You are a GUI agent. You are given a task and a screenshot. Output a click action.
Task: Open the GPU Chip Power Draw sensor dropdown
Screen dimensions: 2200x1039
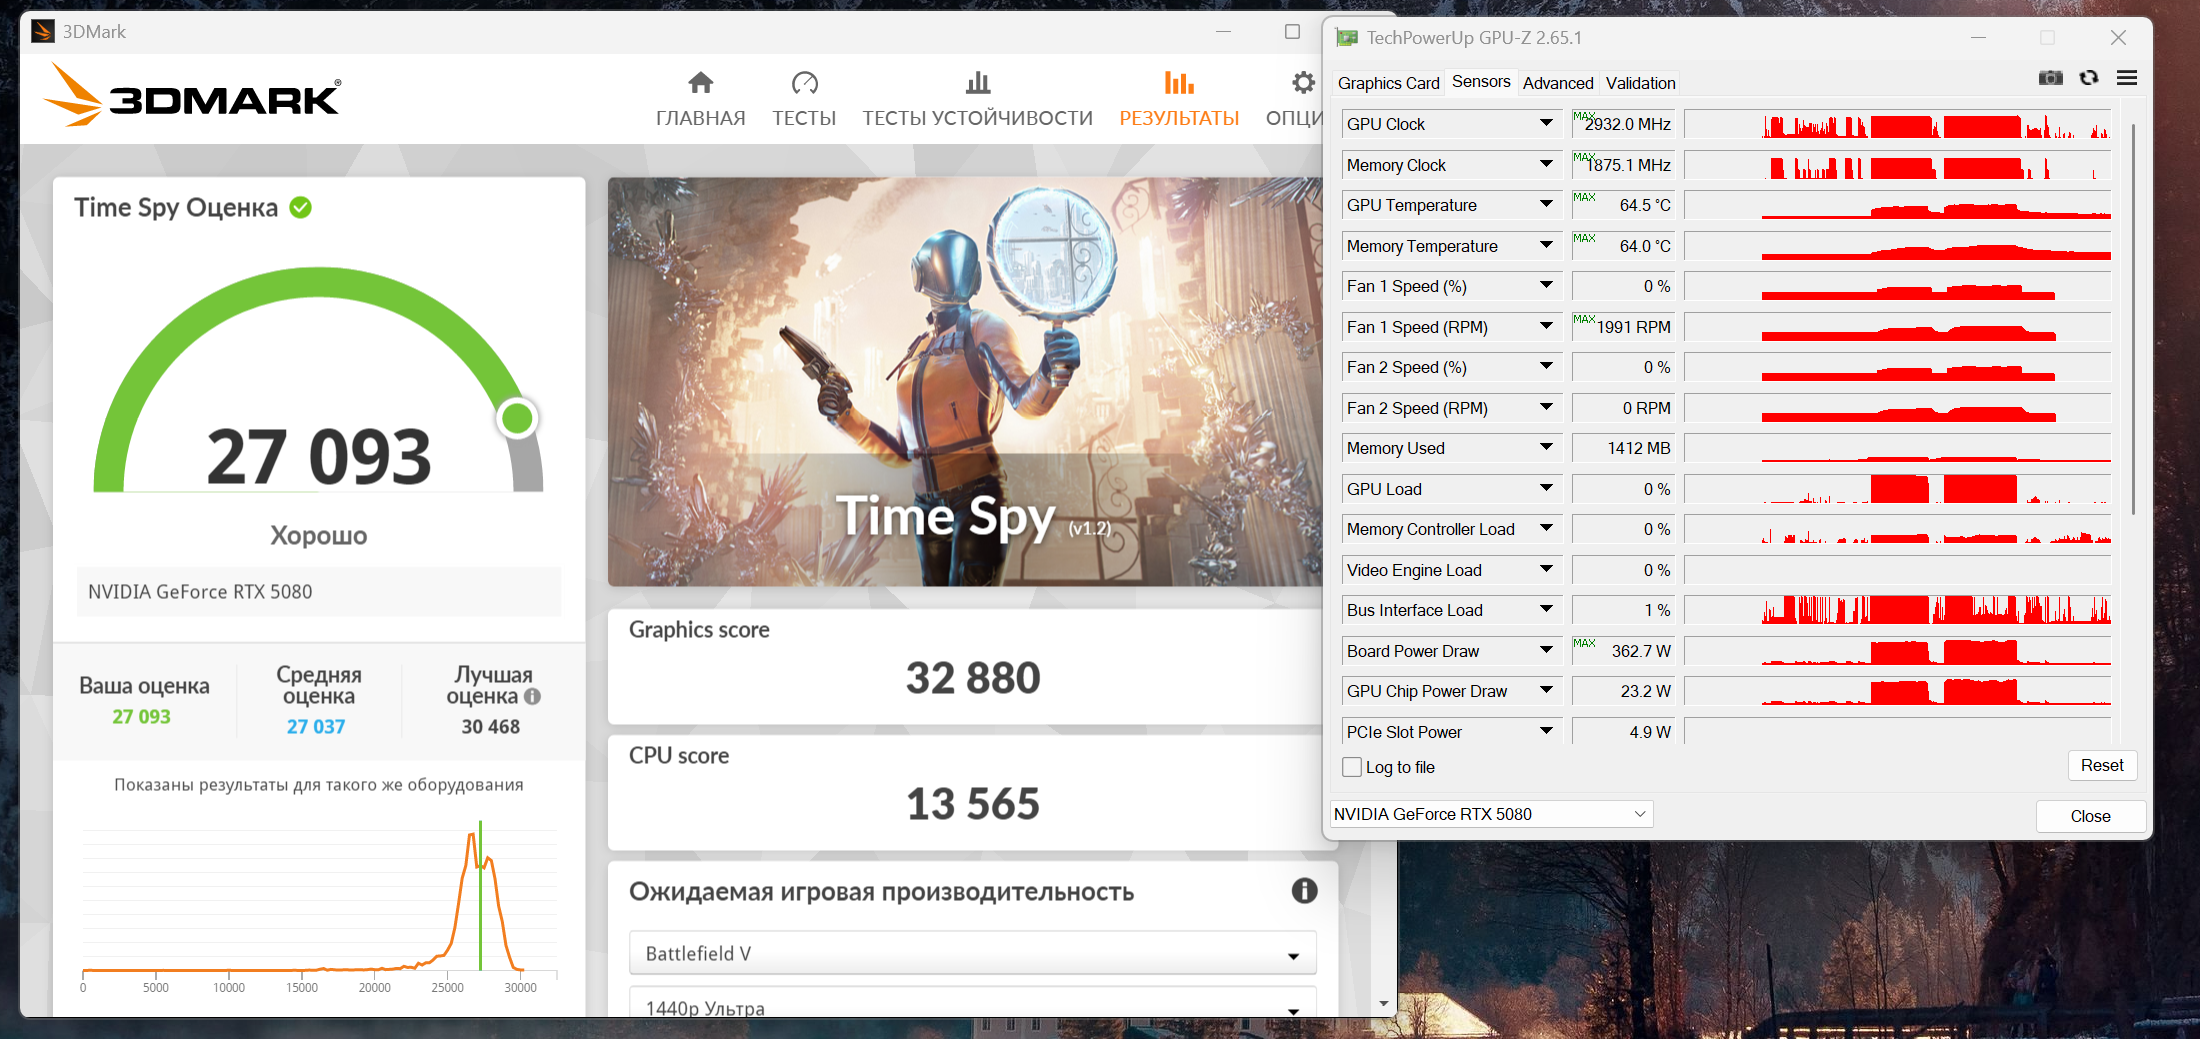tap(1546, 690)
